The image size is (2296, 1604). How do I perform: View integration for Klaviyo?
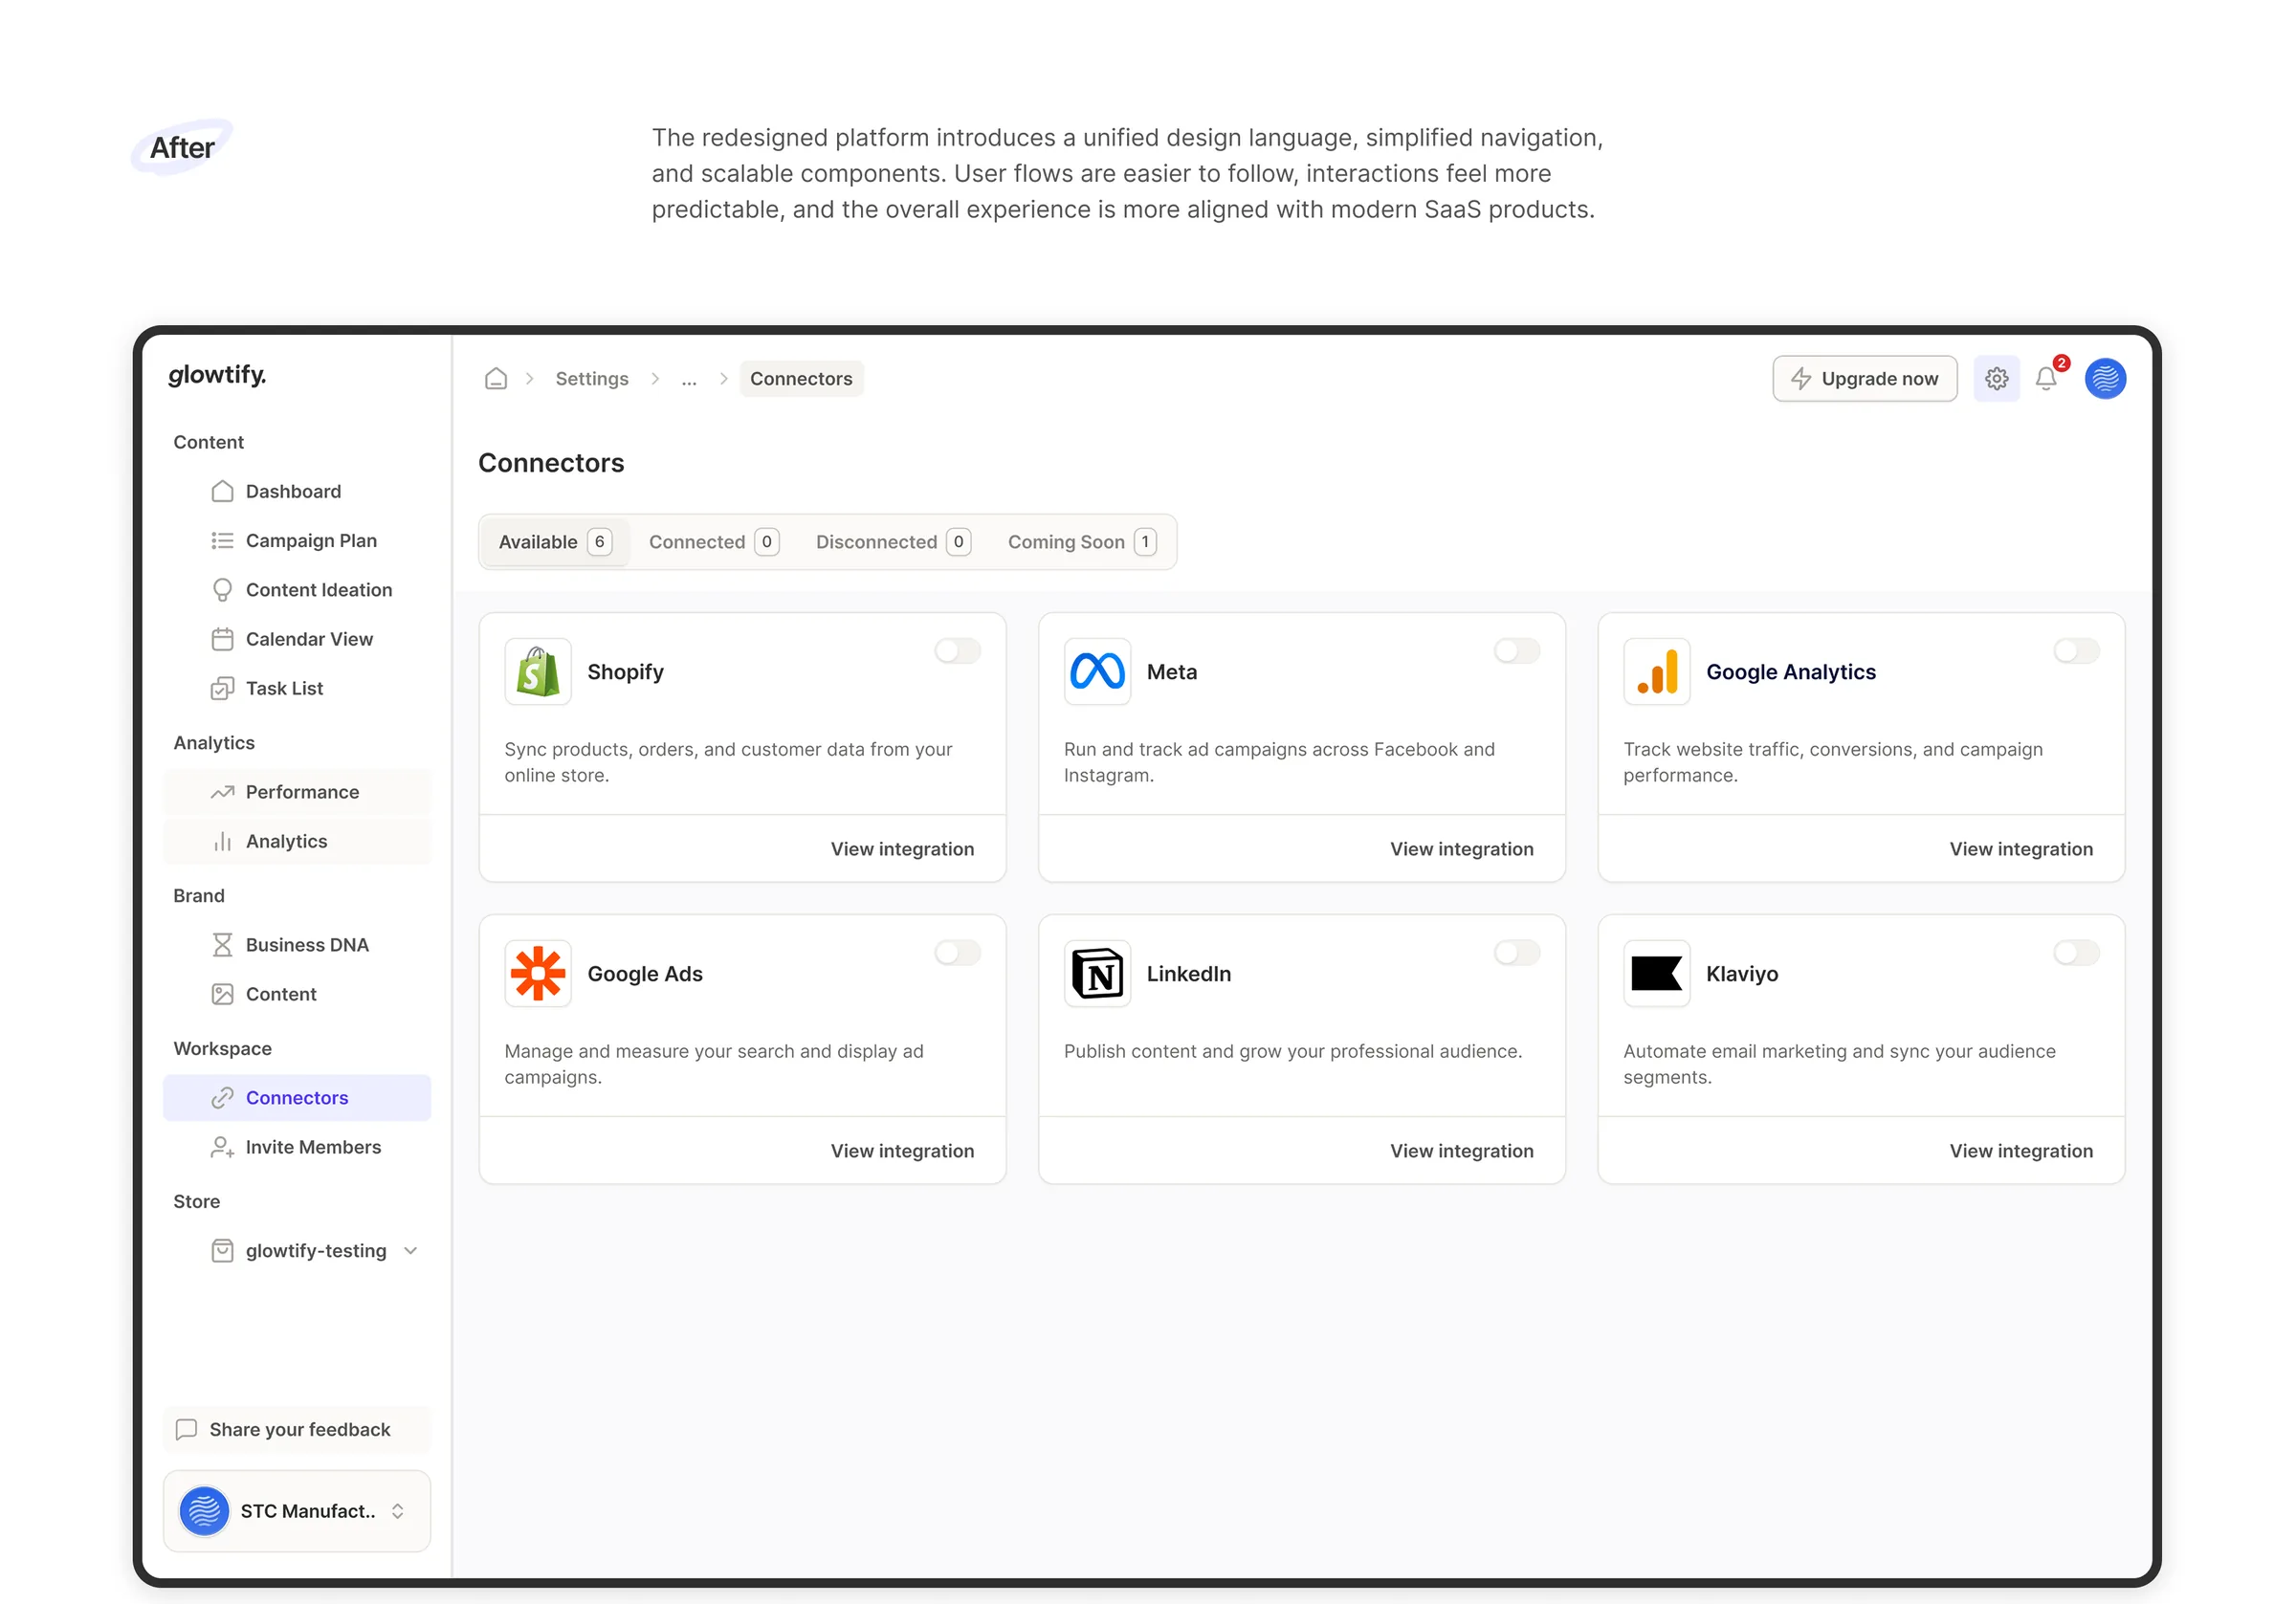point(2021,1151)
